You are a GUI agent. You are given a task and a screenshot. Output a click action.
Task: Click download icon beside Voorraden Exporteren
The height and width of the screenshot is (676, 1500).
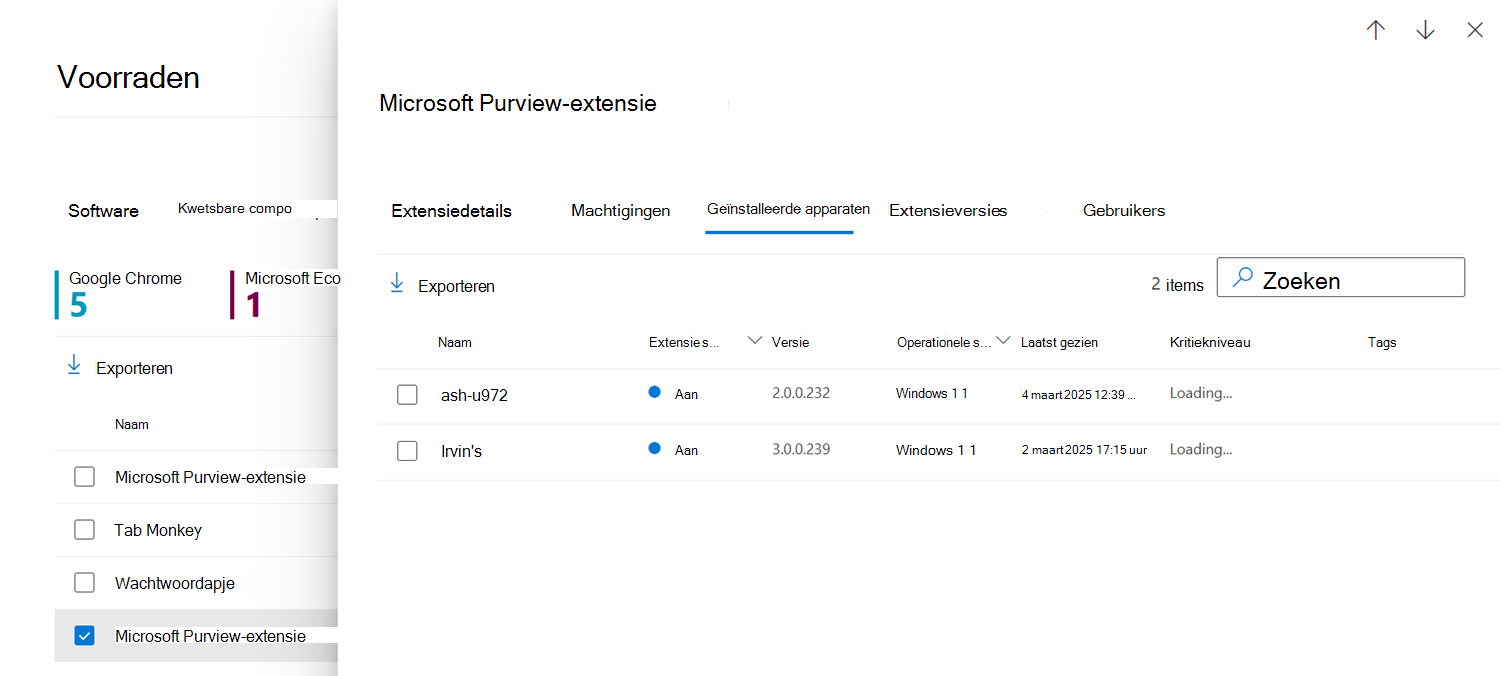click(x=74, y=366)
